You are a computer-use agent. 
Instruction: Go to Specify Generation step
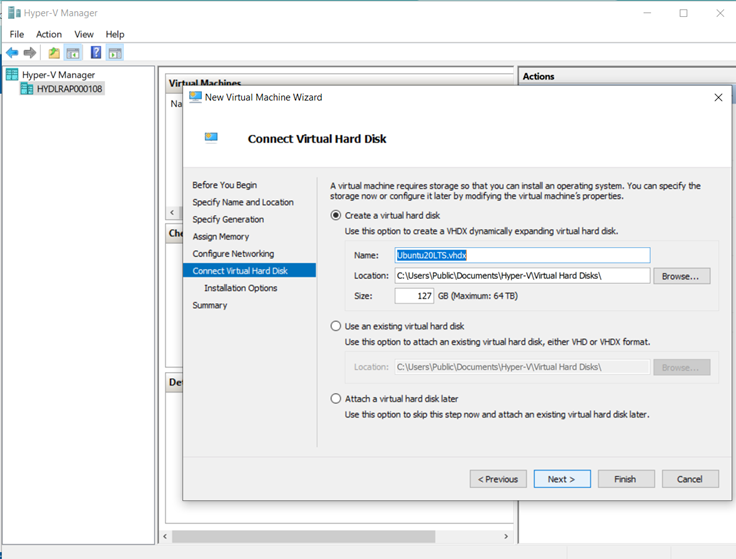pos(228,219)
